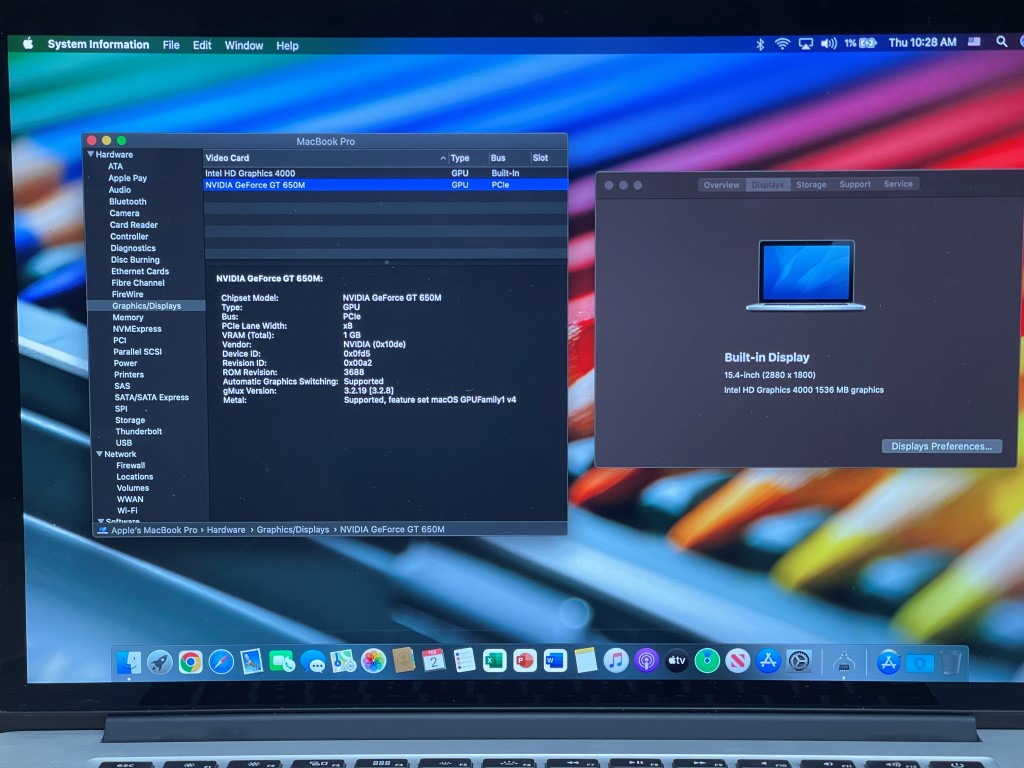This screenshot has width=1024, height=768.
Task: Select USB in the sidebar
Action: click(123, 443)
